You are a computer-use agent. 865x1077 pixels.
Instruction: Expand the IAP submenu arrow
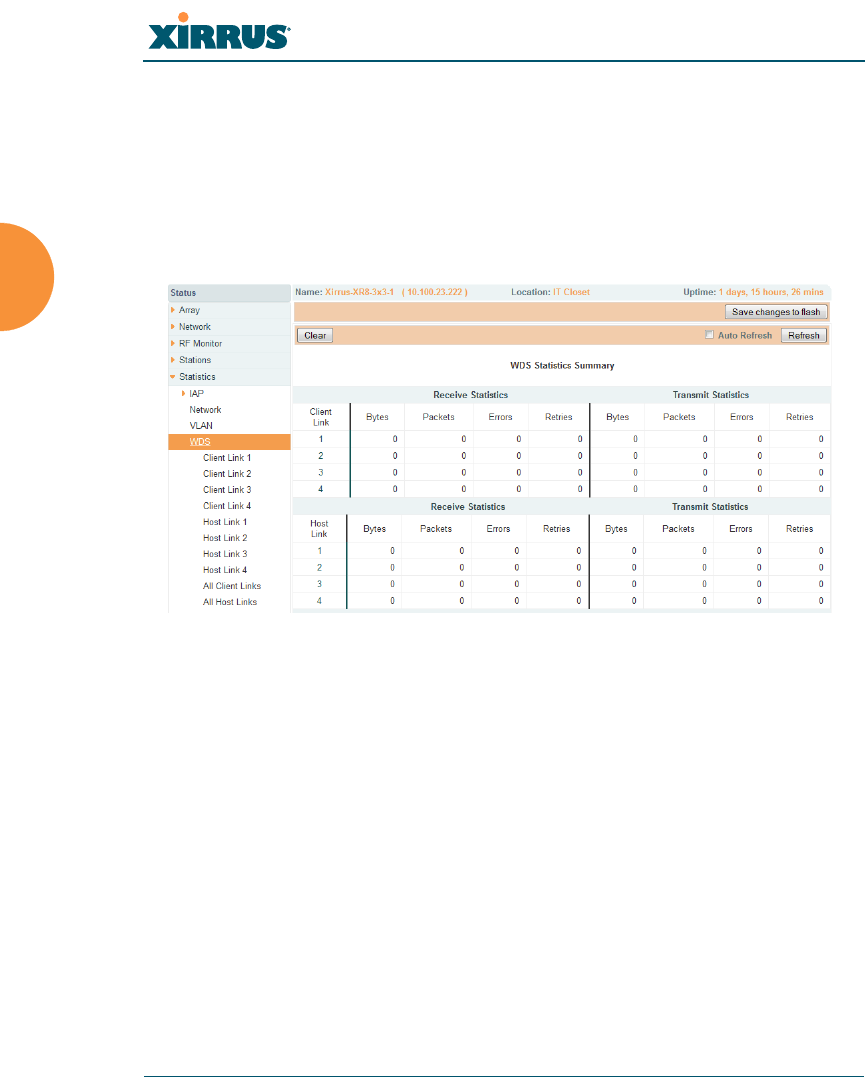[183, 394]
